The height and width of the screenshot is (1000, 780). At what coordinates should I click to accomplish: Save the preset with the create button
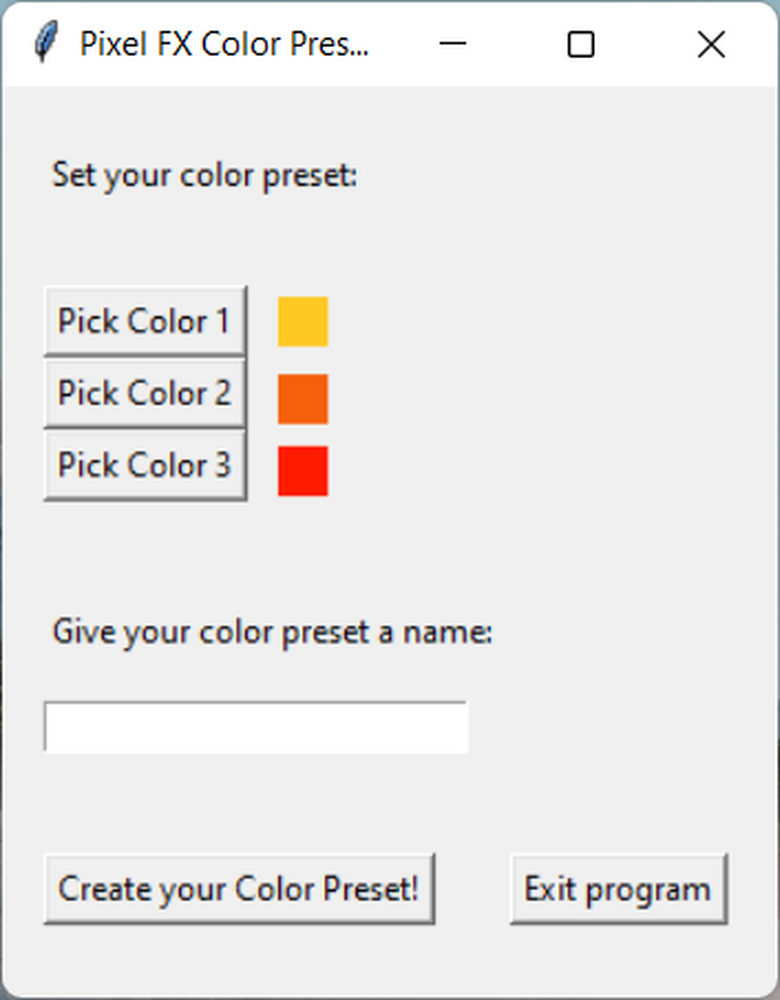pos(239,888)
